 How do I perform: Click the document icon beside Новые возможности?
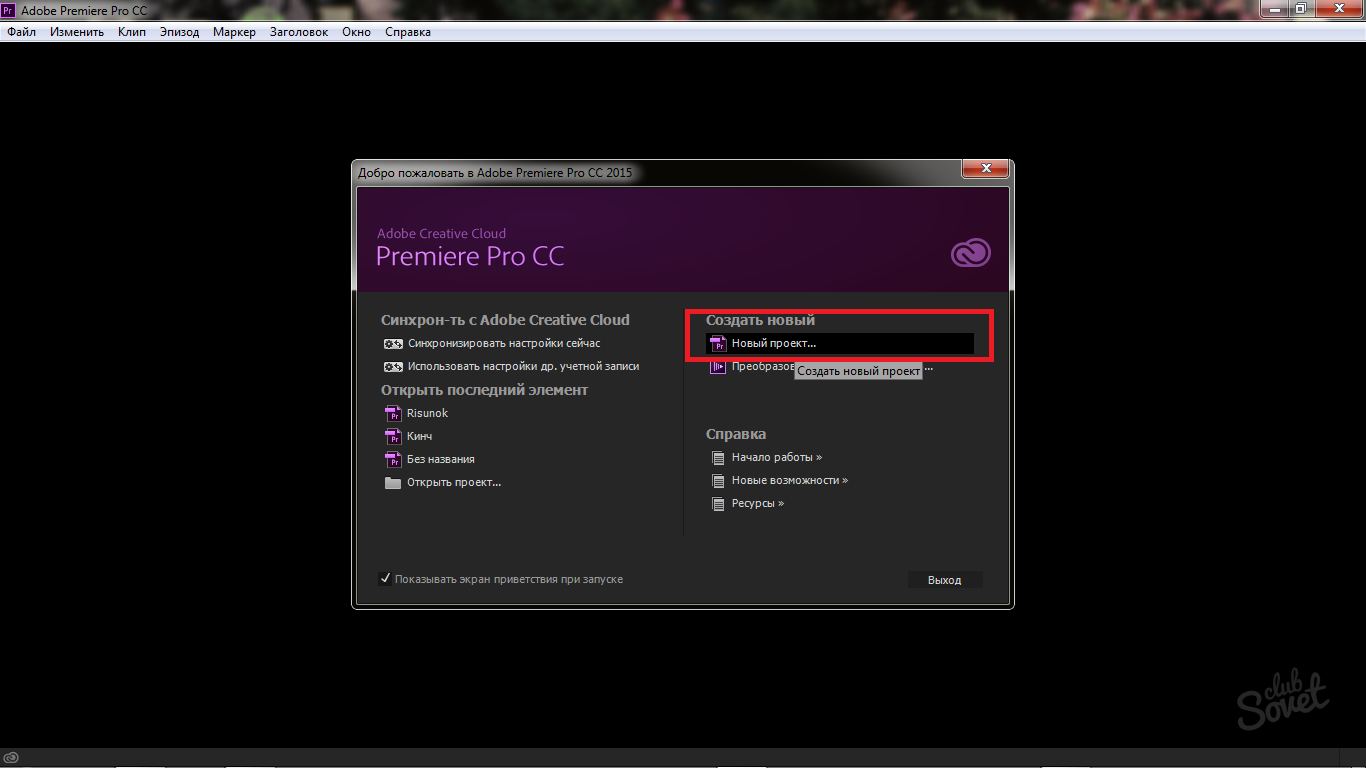tap(717, 481)
